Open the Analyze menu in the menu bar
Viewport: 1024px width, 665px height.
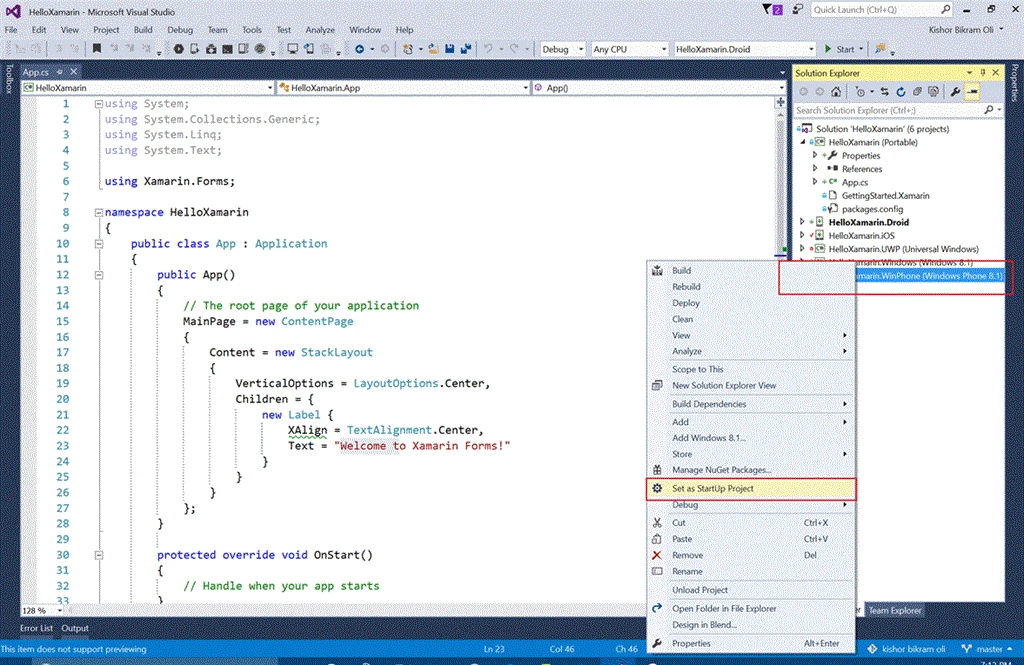tap(320, 30)
